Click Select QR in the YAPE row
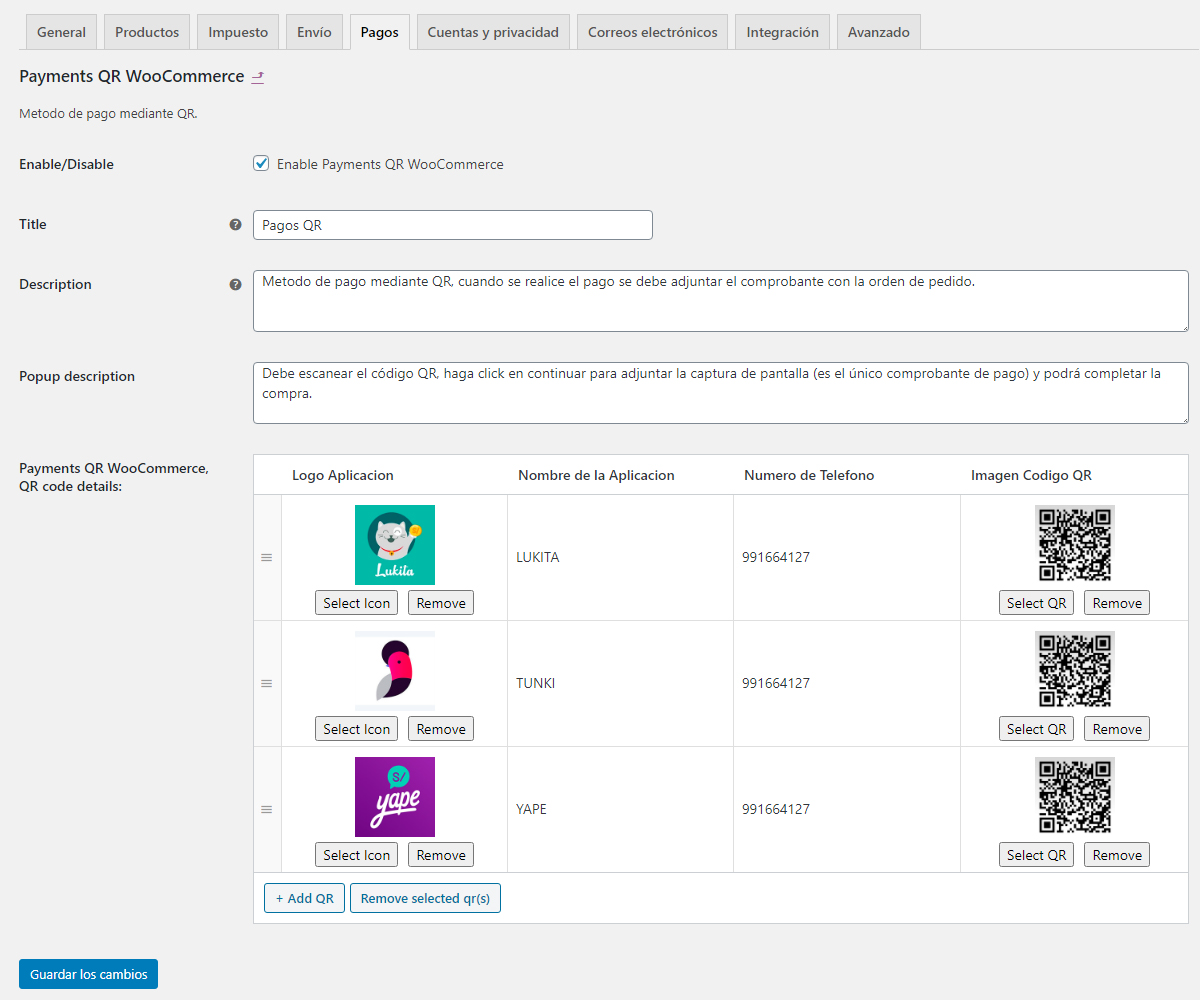This screenshot has width=1200, height=1000. (1036, 855)
